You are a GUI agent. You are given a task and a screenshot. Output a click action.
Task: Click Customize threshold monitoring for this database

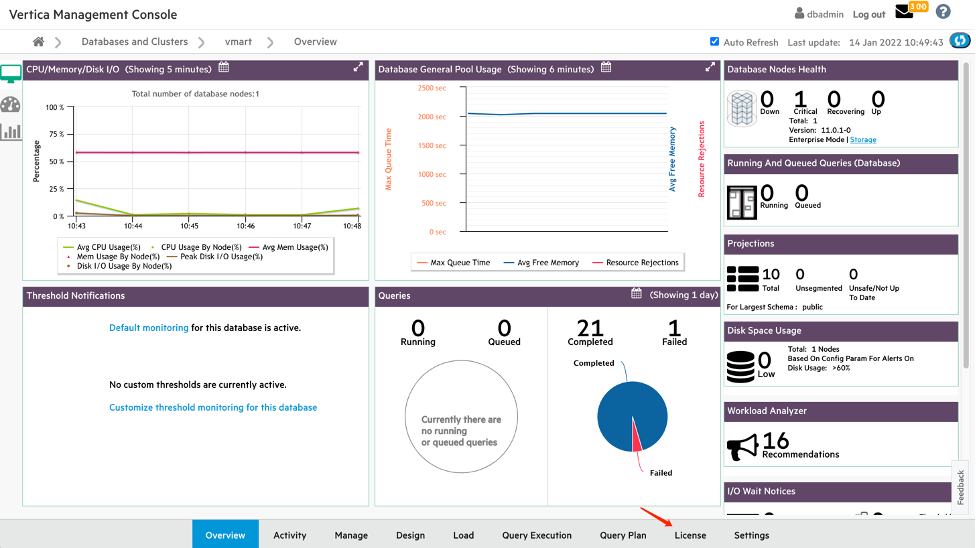click(x=213, y=407)
